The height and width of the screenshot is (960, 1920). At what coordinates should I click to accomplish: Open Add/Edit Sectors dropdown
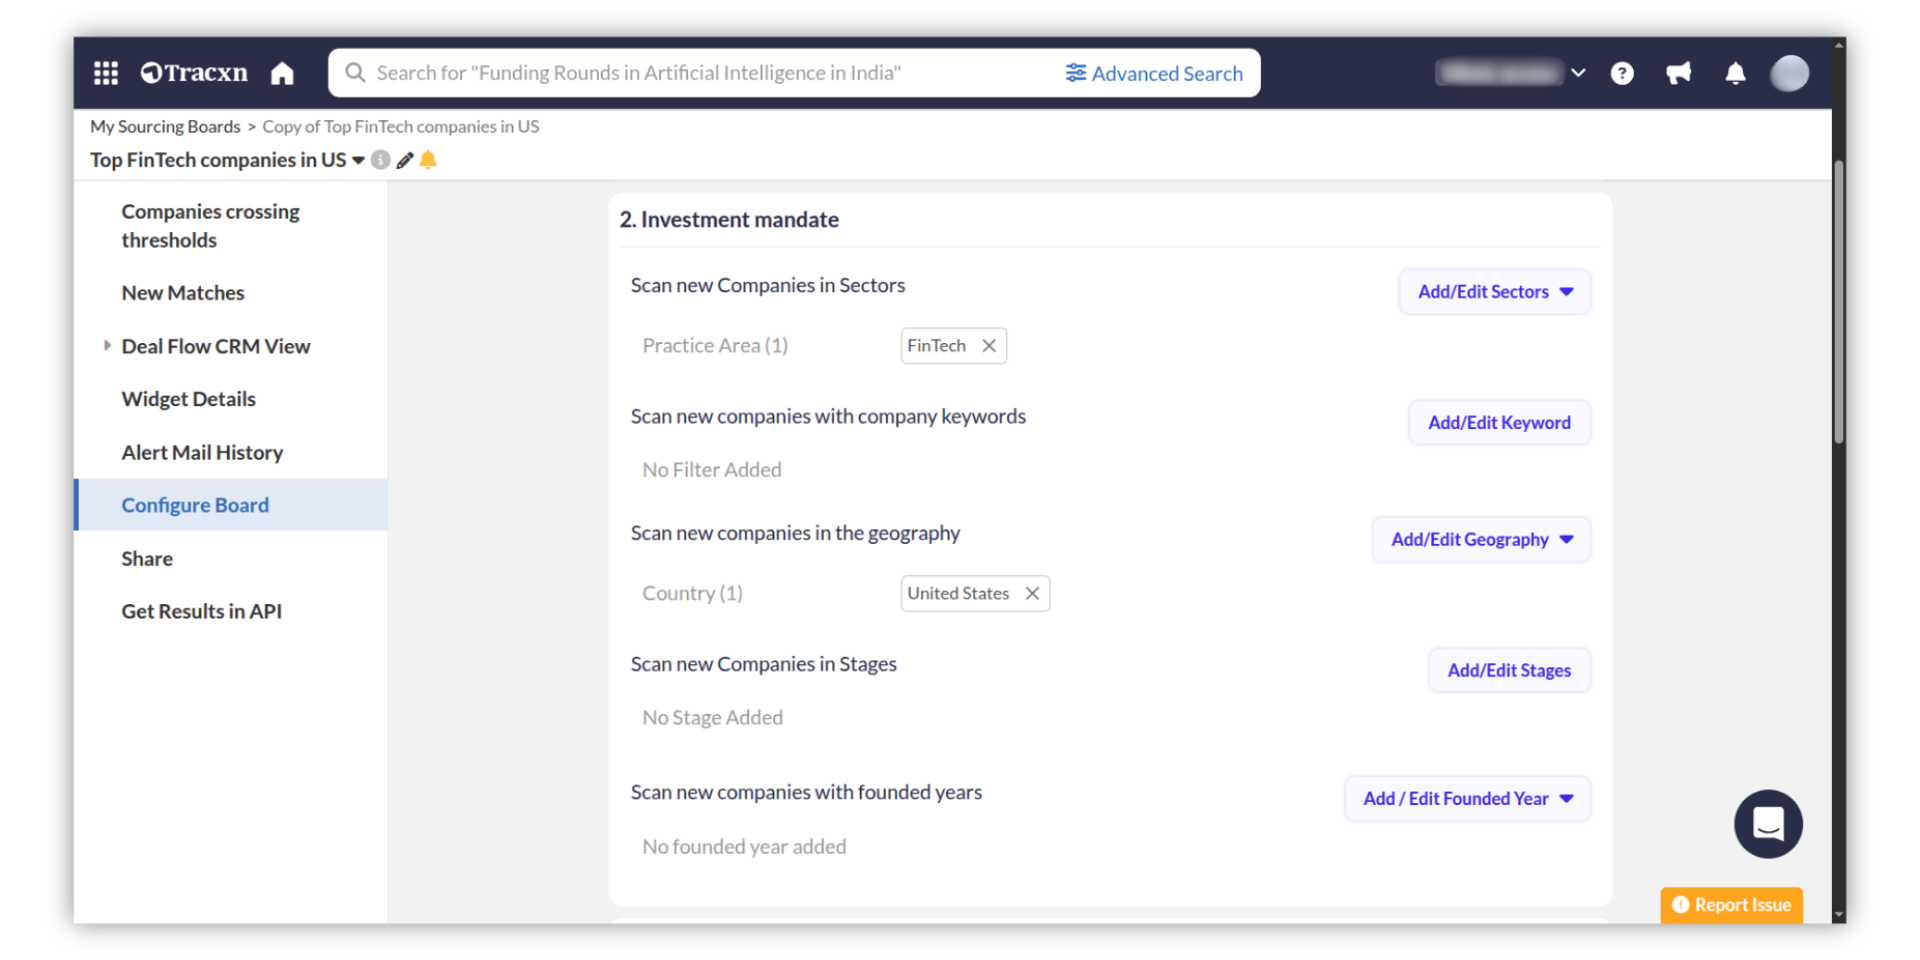point(1494,292)
